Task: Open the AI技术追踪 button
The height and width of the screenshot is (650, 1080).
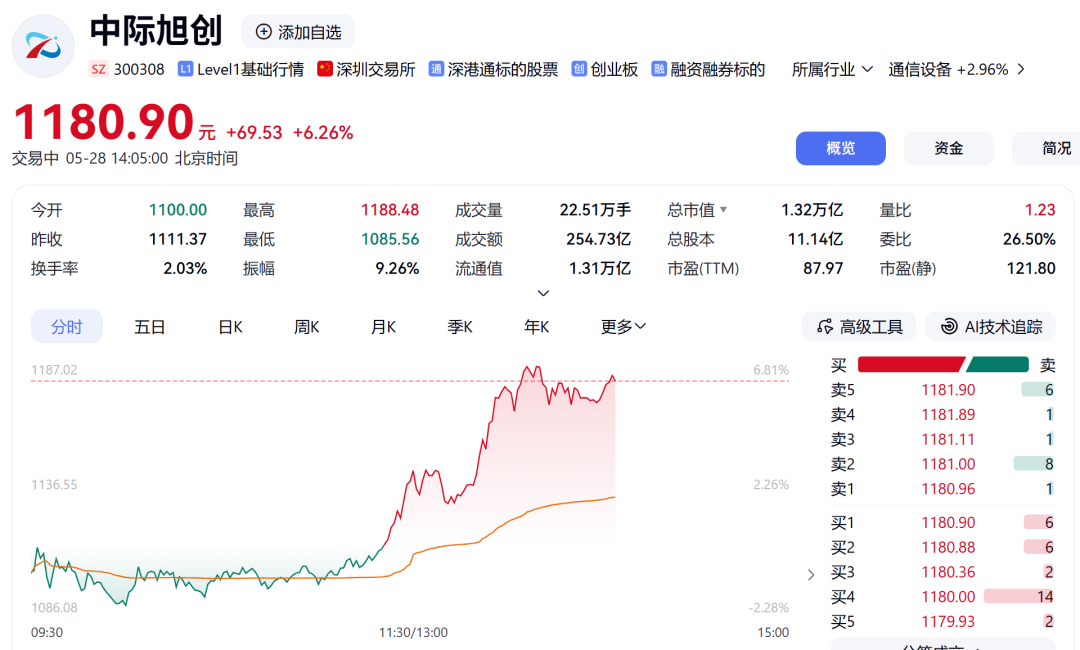Action: pos(990,326)
